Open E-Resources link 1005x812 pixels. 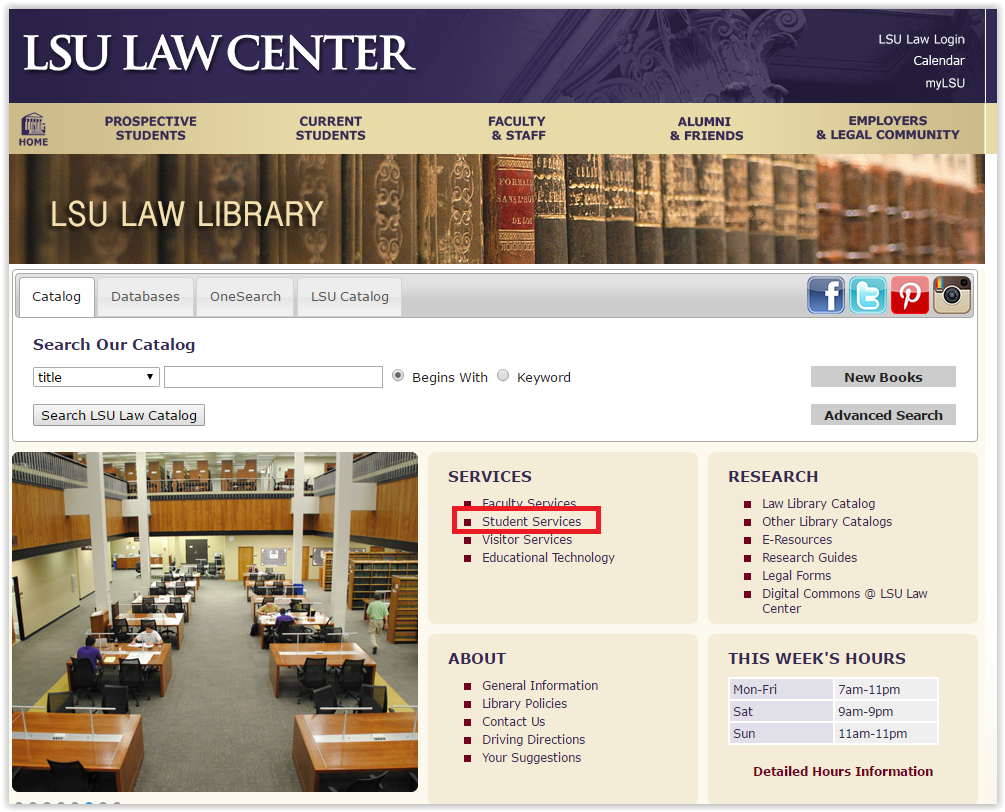[797, 540]
